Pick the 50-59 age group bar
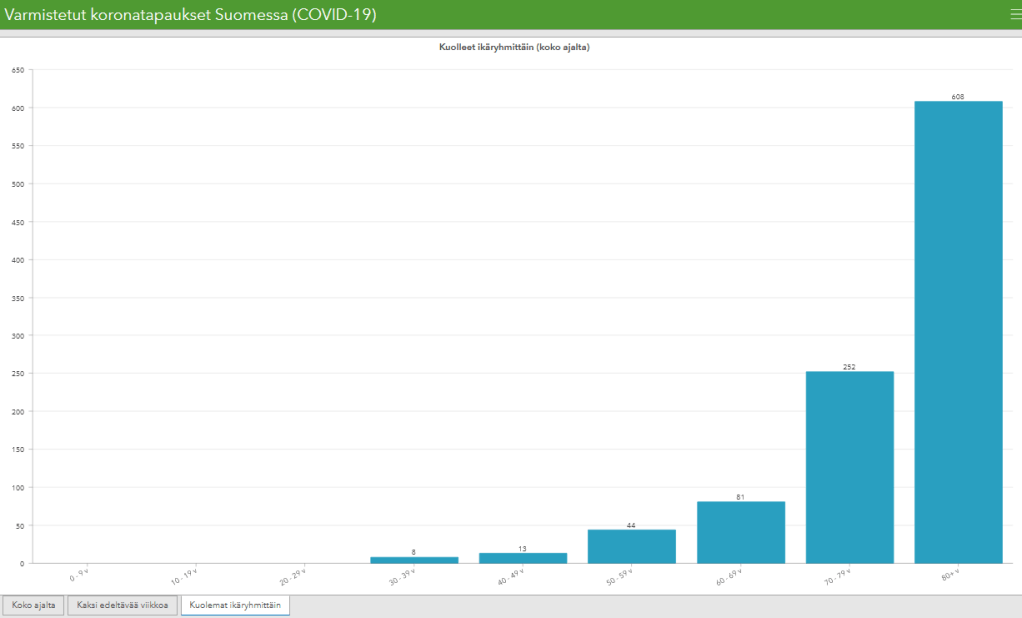 coord(631,546)
